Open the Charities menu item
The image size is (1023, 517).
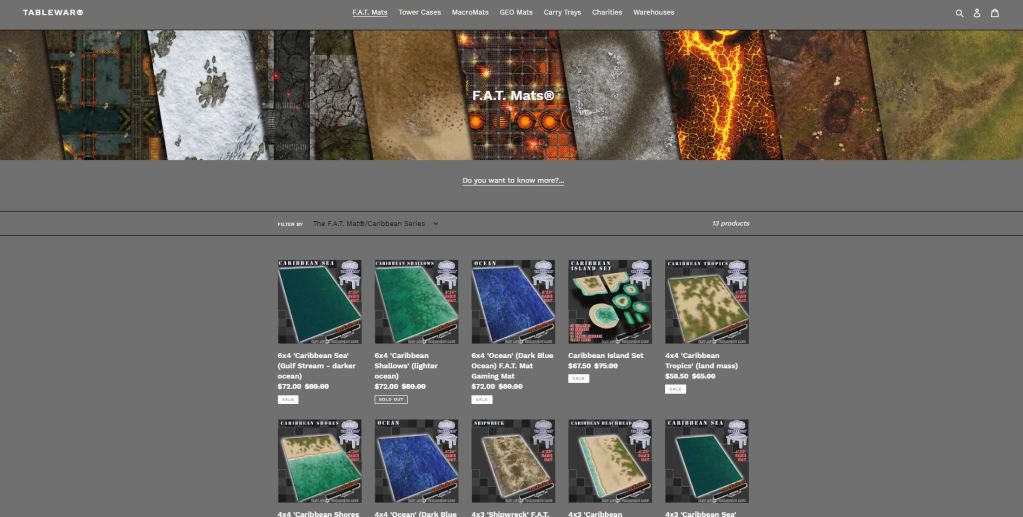(x=607, y=12)
